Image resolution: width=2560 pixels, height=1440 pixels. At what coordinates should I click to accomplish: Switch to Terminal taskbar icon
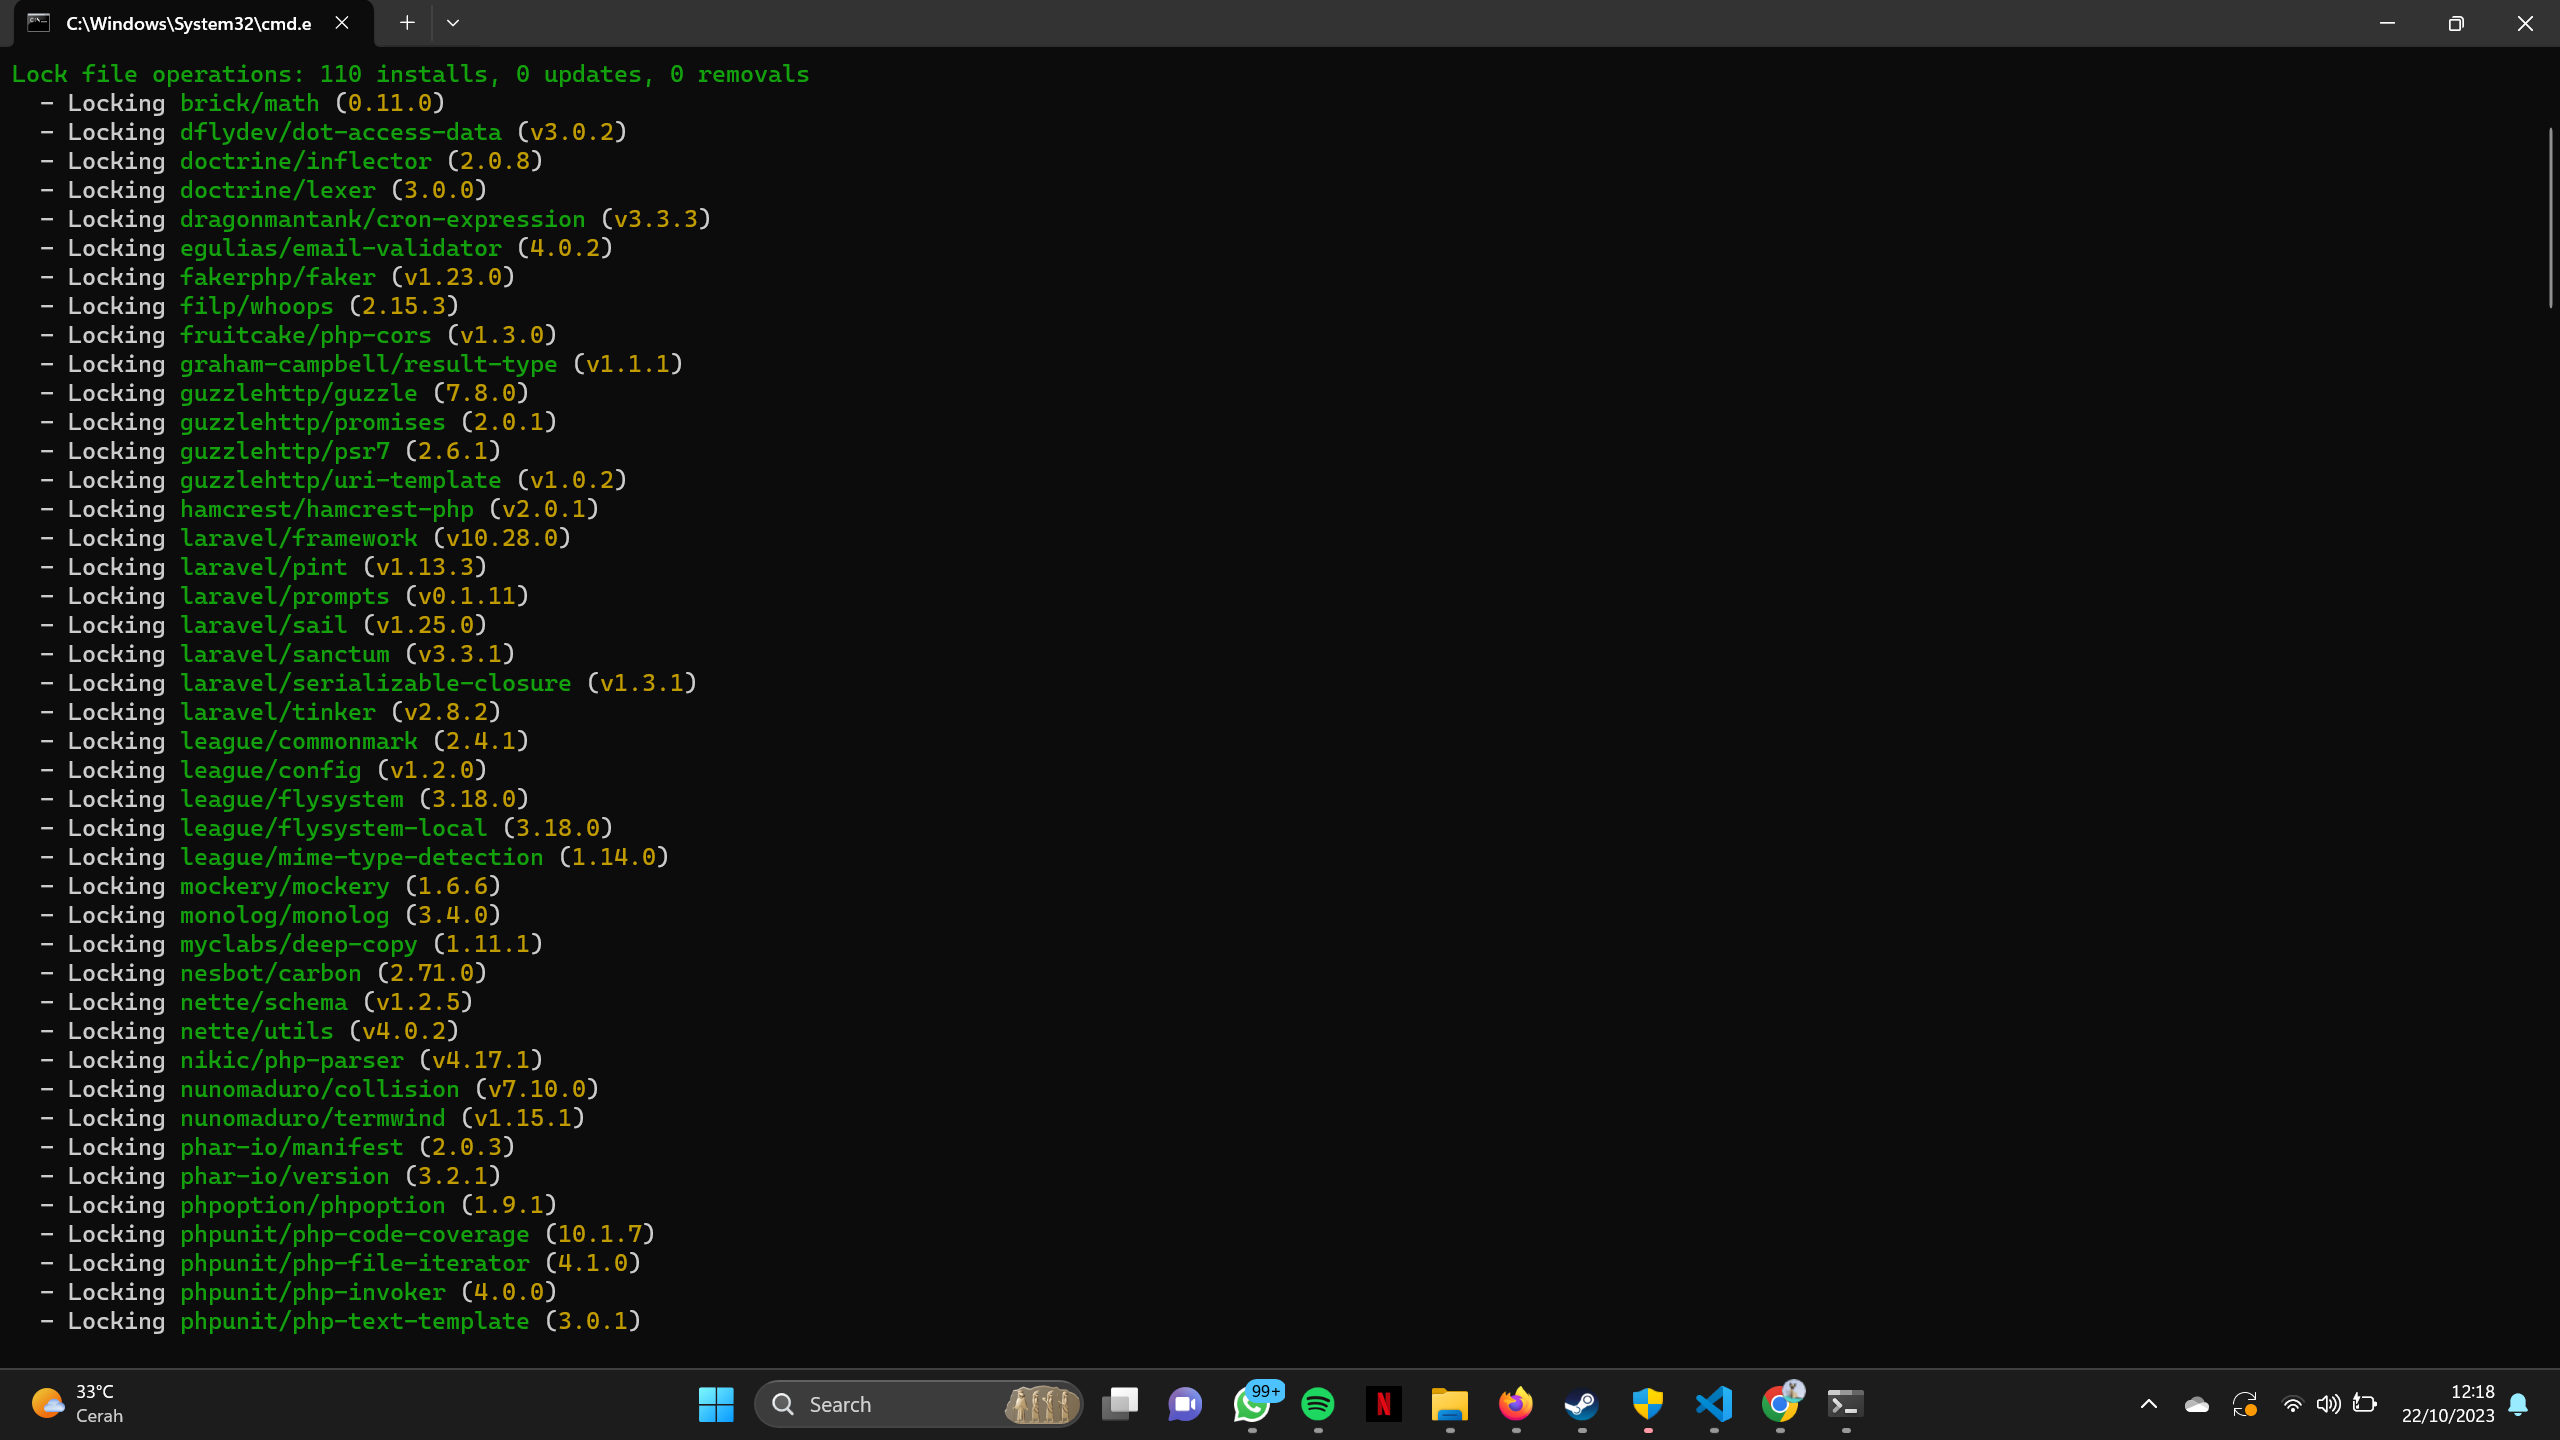point(1846,1404)
